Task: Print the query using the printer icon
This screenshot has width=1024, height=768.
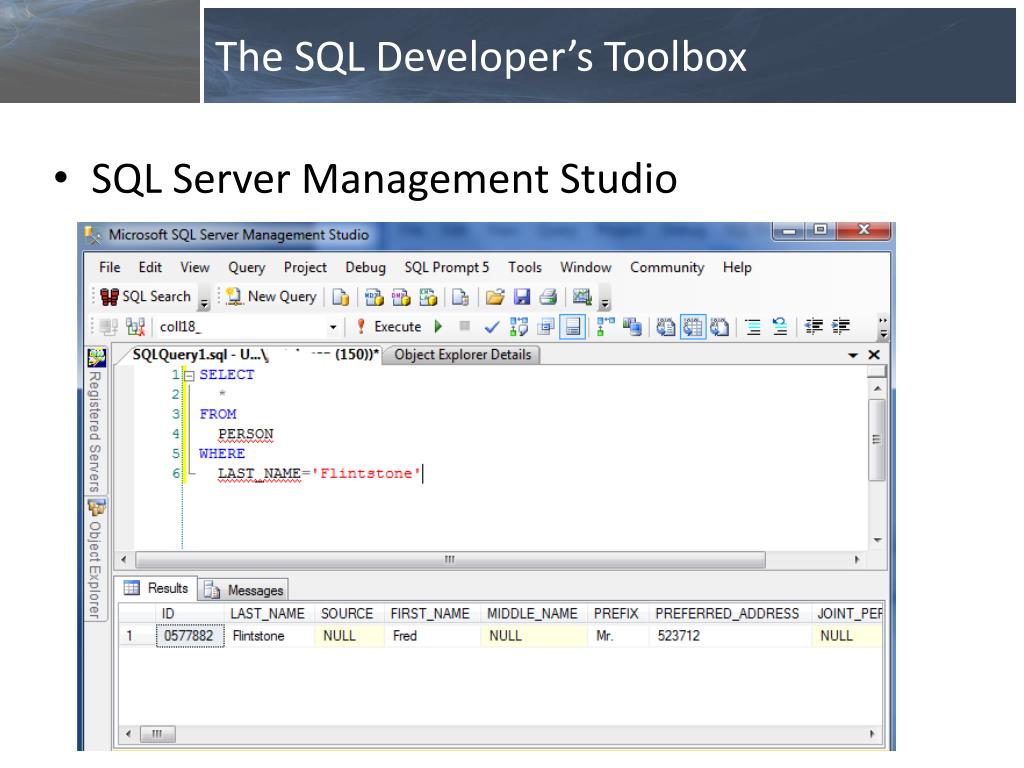Action: pyautogui.click(x=548, y=297)
